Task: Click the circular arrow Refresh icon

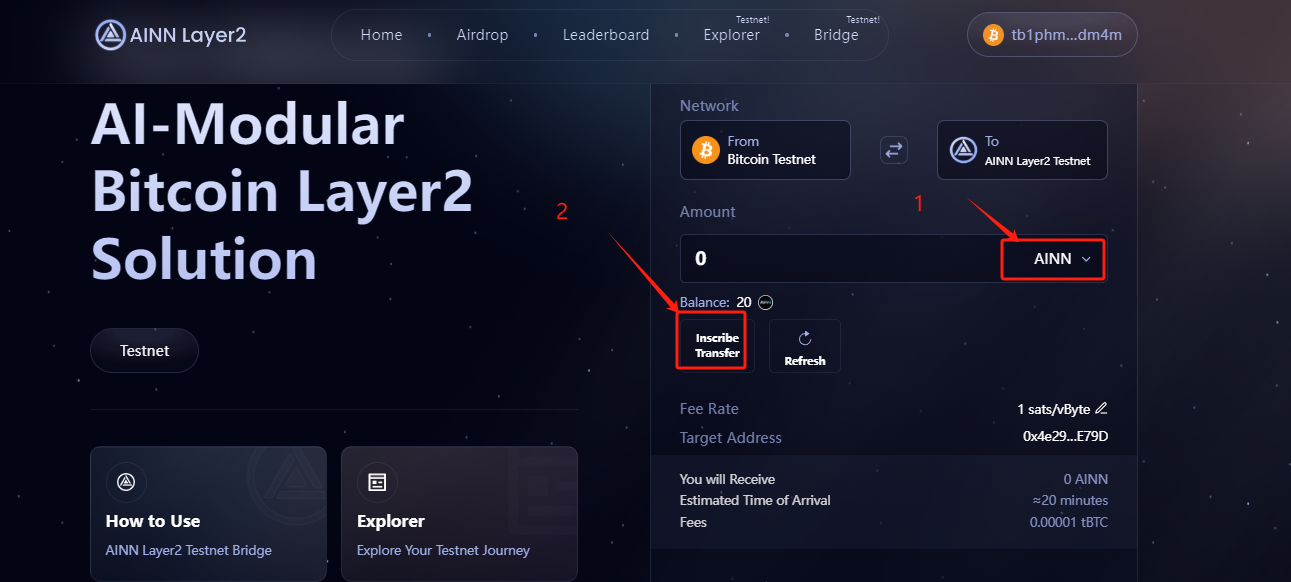Action: click(x=805, y=339)
